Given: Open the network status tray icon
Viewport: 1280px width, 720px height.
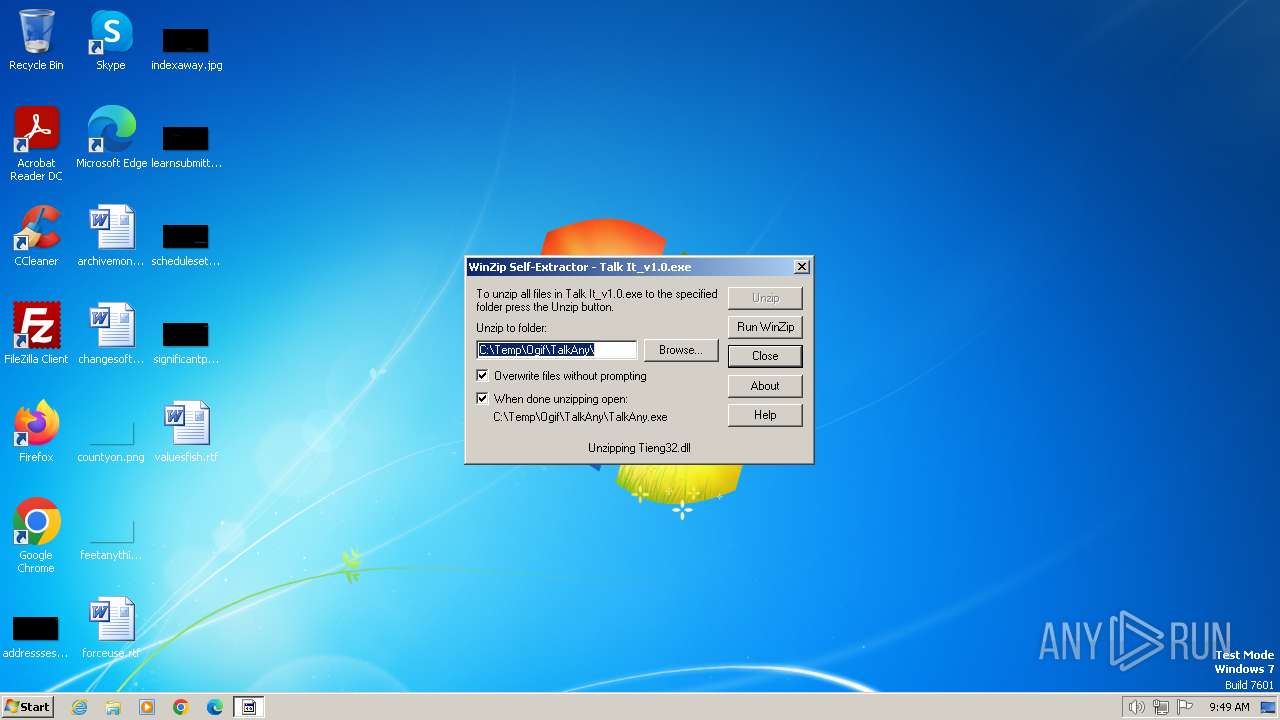Looking at the screenshot, I should 1161,707.
